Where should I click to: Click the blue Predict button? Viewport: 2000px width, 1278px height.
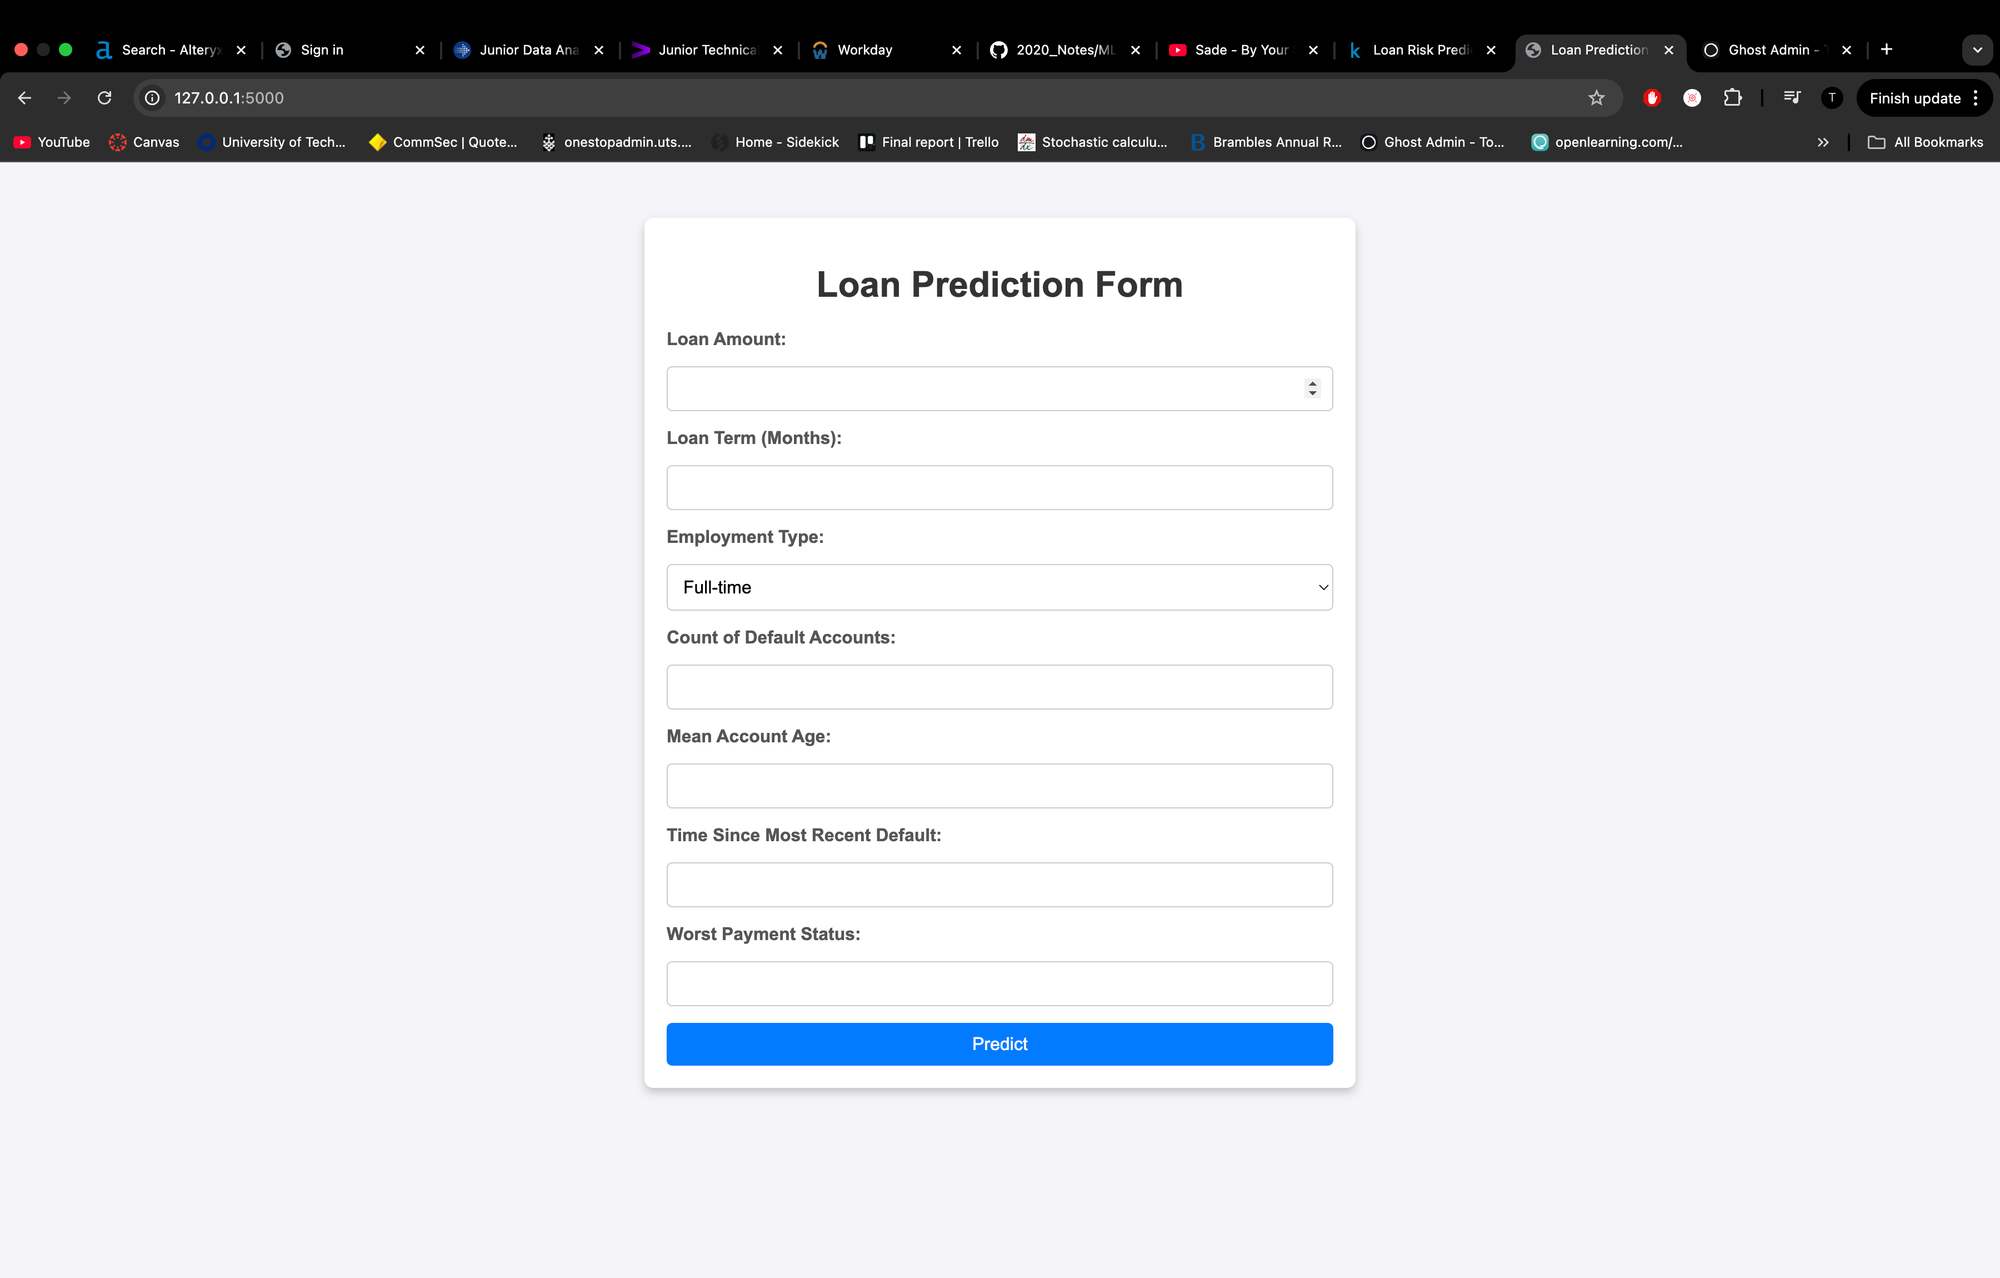coord(999,1044)
